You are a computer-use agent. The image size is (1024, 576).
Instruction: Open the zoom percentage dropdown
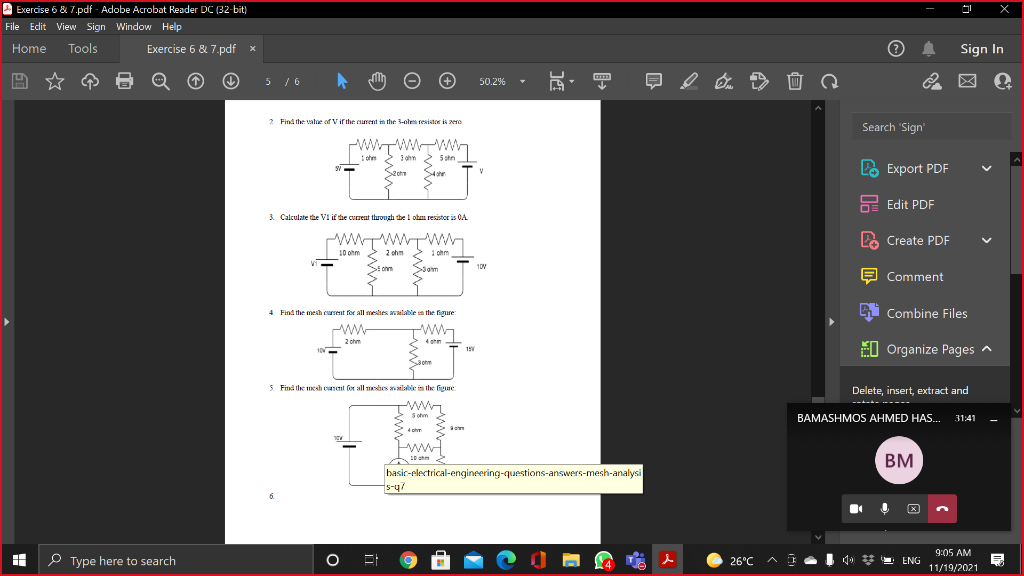[522, 81]
